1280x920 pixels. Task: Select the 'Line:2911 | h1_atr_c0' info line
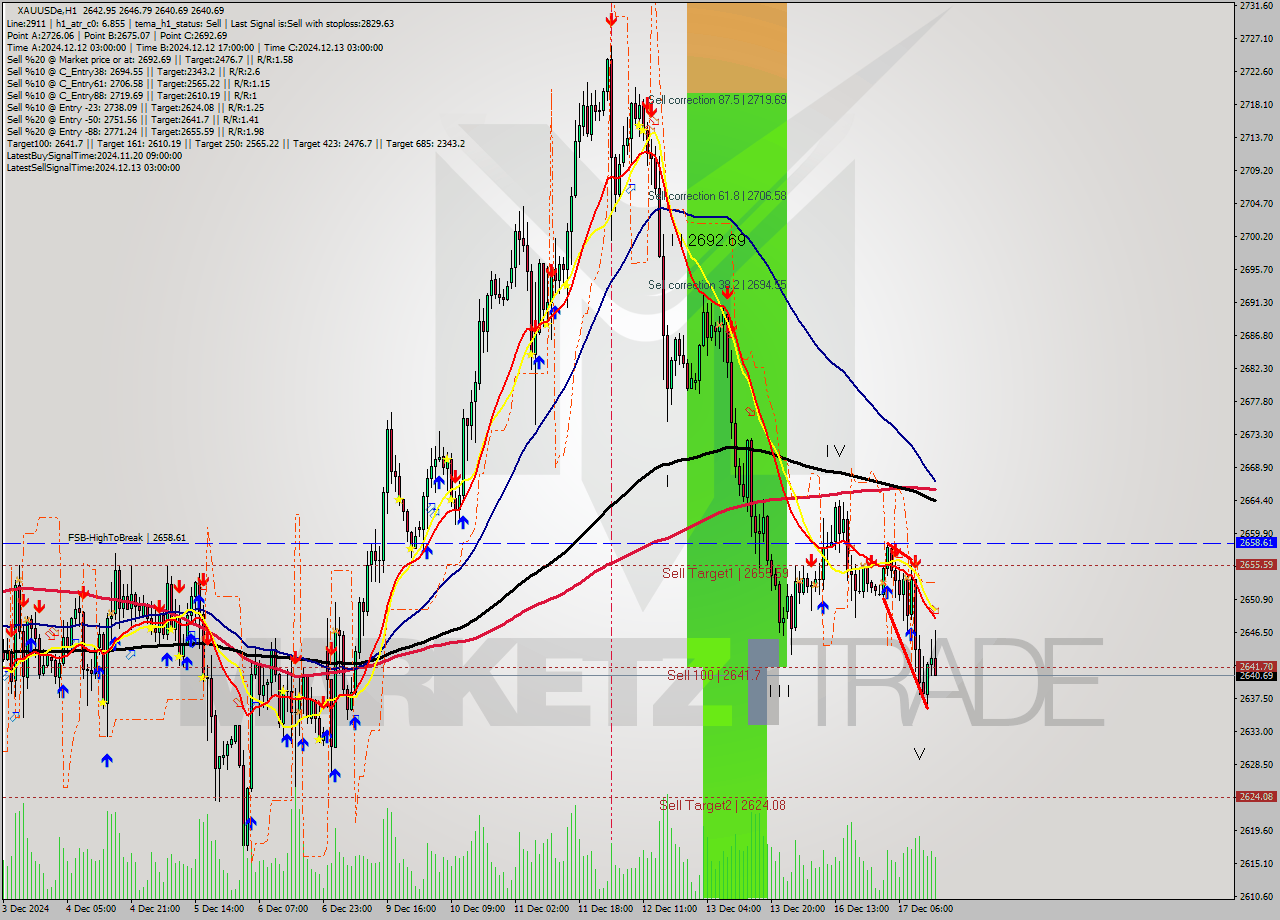[x=200, y=23]
